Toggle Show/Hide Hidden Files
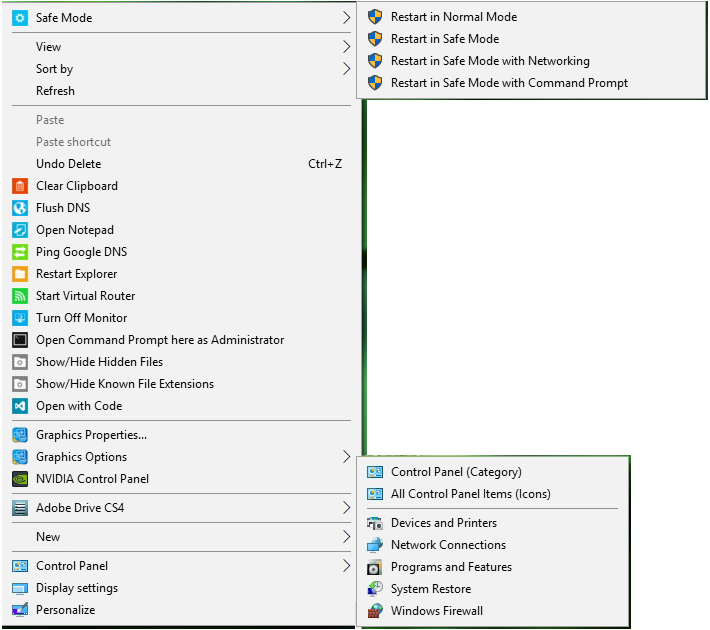This screenshot has height=630, width=710. click(x=99, y=362)
